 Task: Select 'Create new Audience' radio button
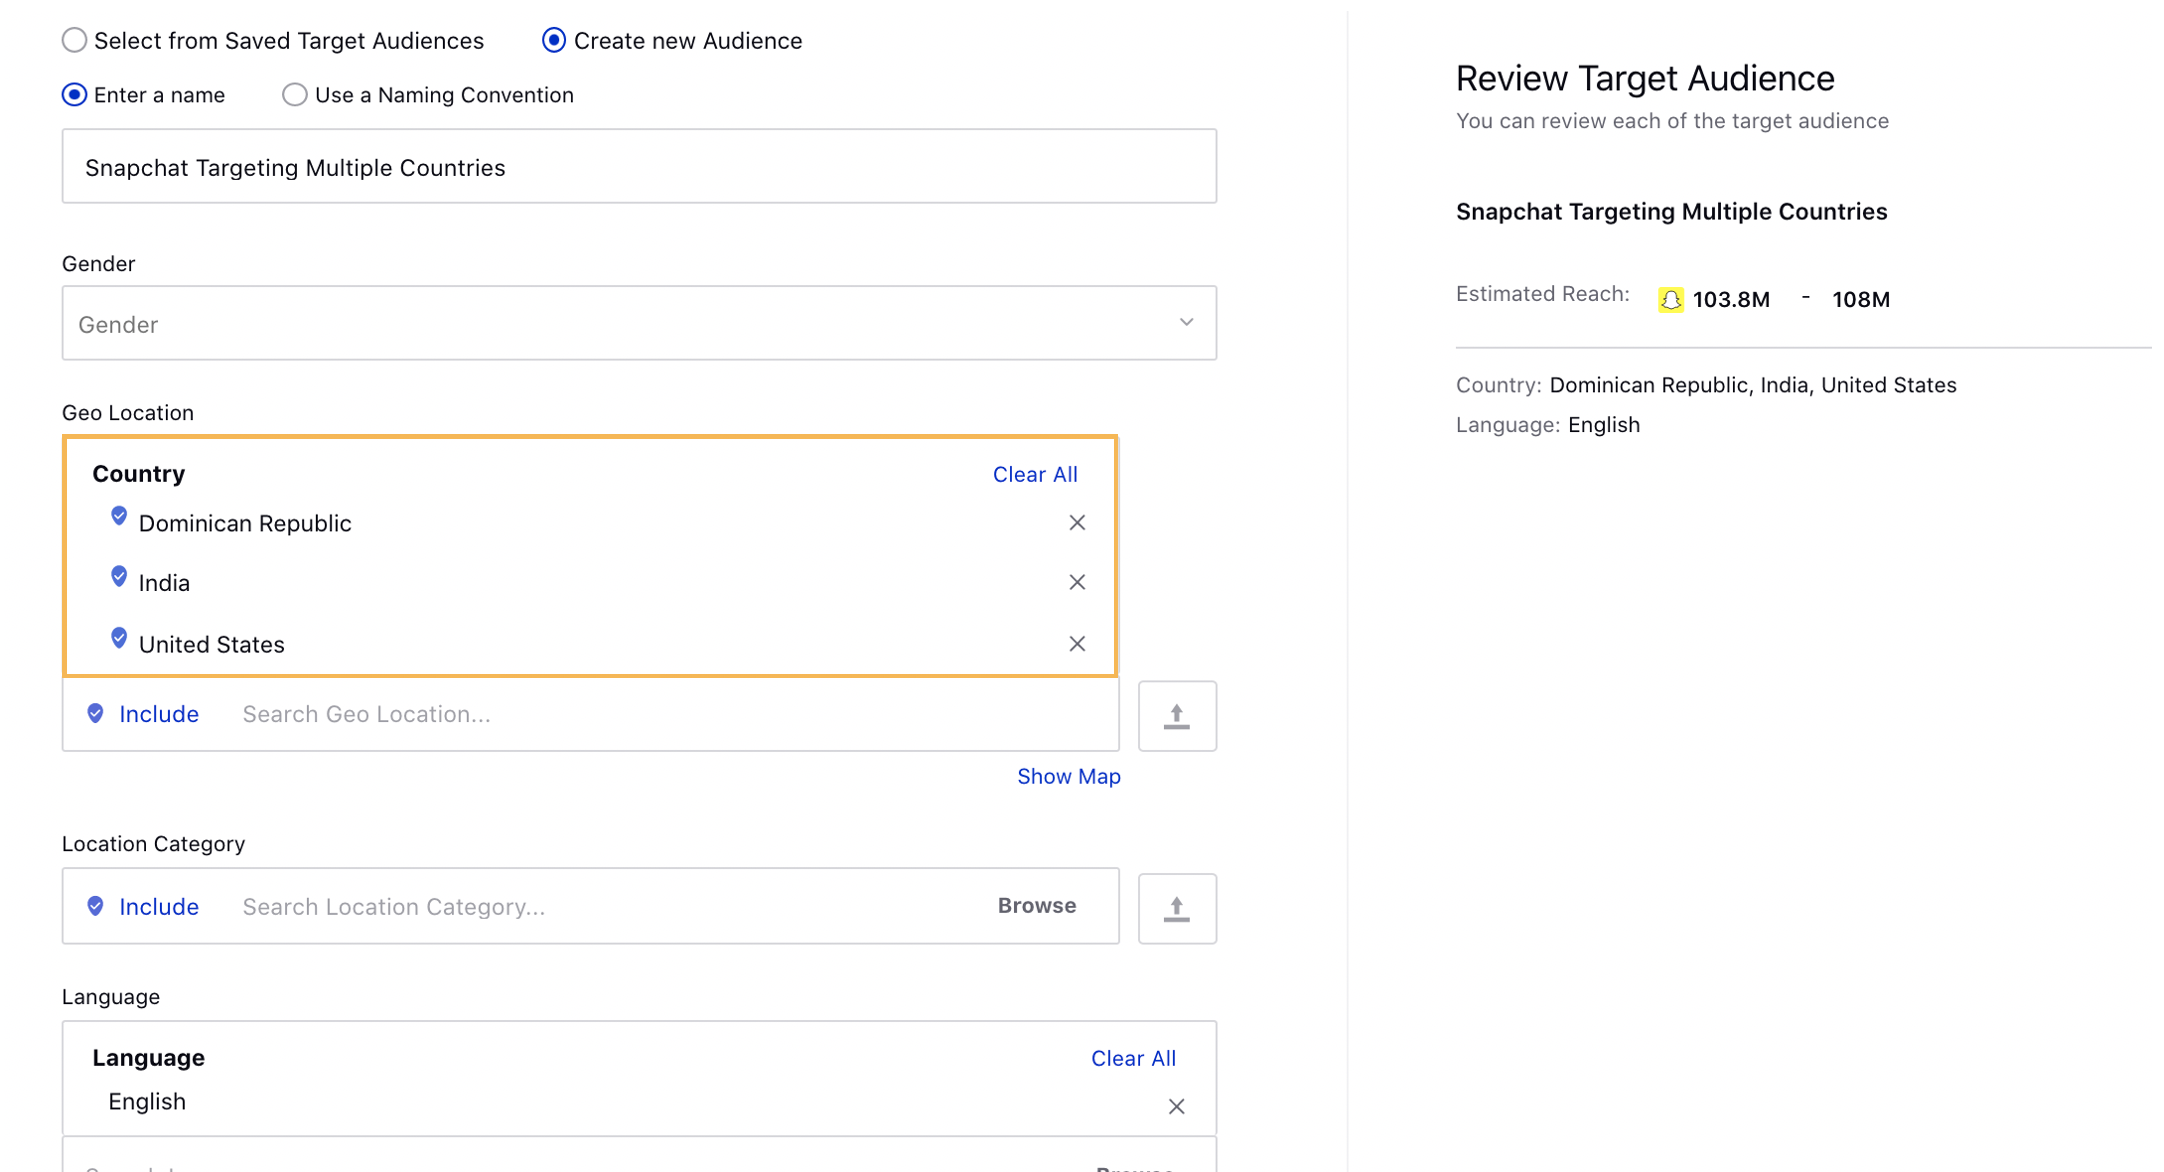553,40
